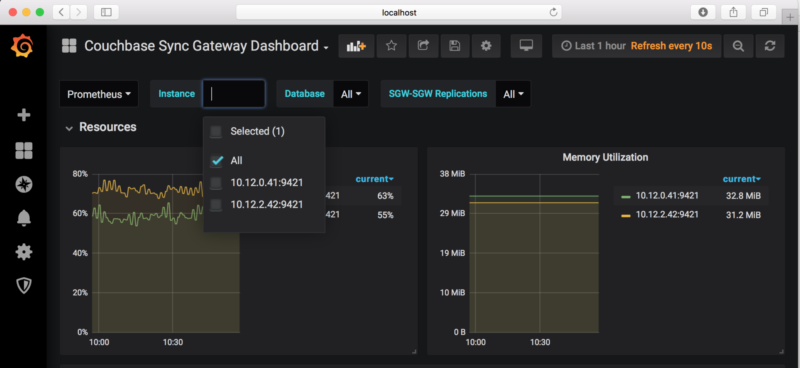Viewport: 800px width, 368px height.
Task: Open the Prometheus datasource dropdown
Action: (99, 94)
